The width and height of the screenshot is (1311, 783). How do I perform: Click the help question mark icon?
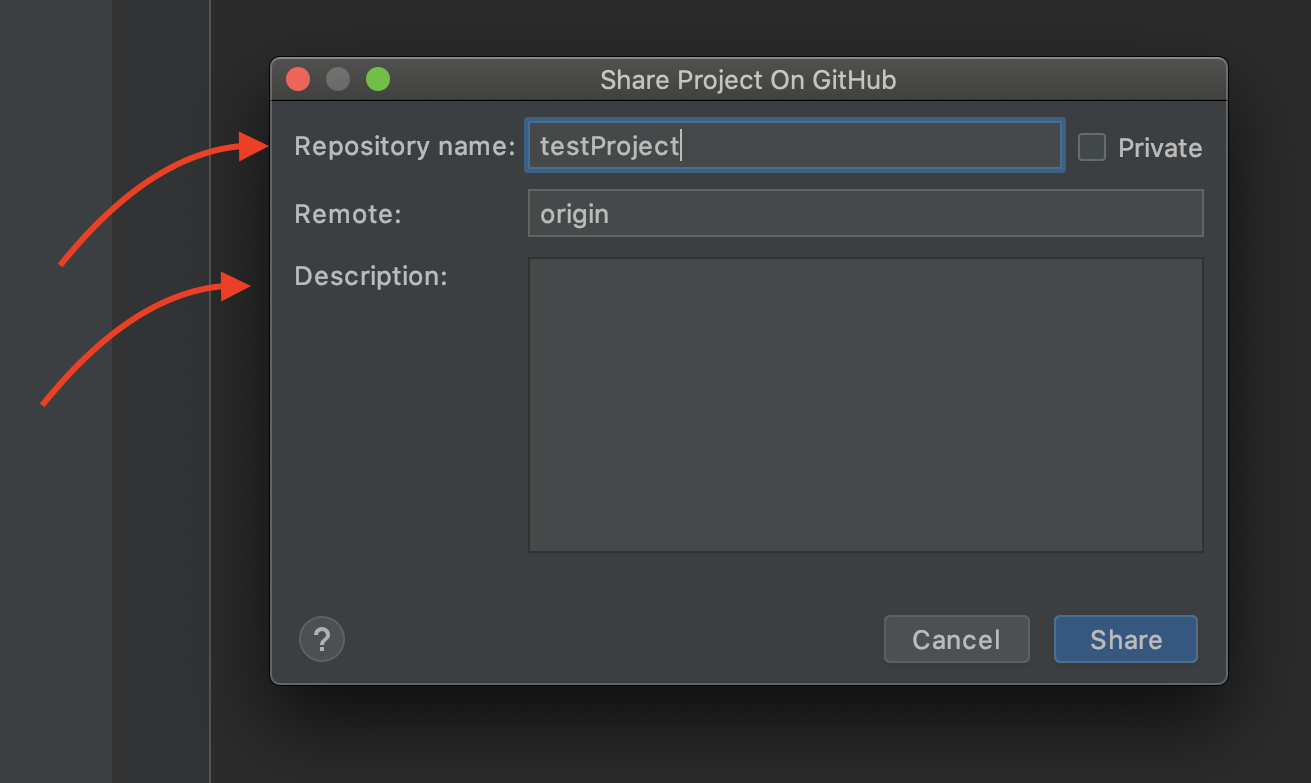[322, 639]
